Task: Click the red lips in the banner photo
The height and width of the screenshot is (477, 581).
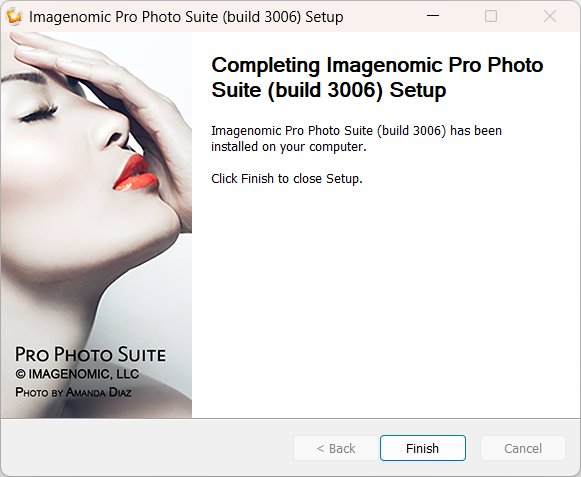Action: pos(136,173)
